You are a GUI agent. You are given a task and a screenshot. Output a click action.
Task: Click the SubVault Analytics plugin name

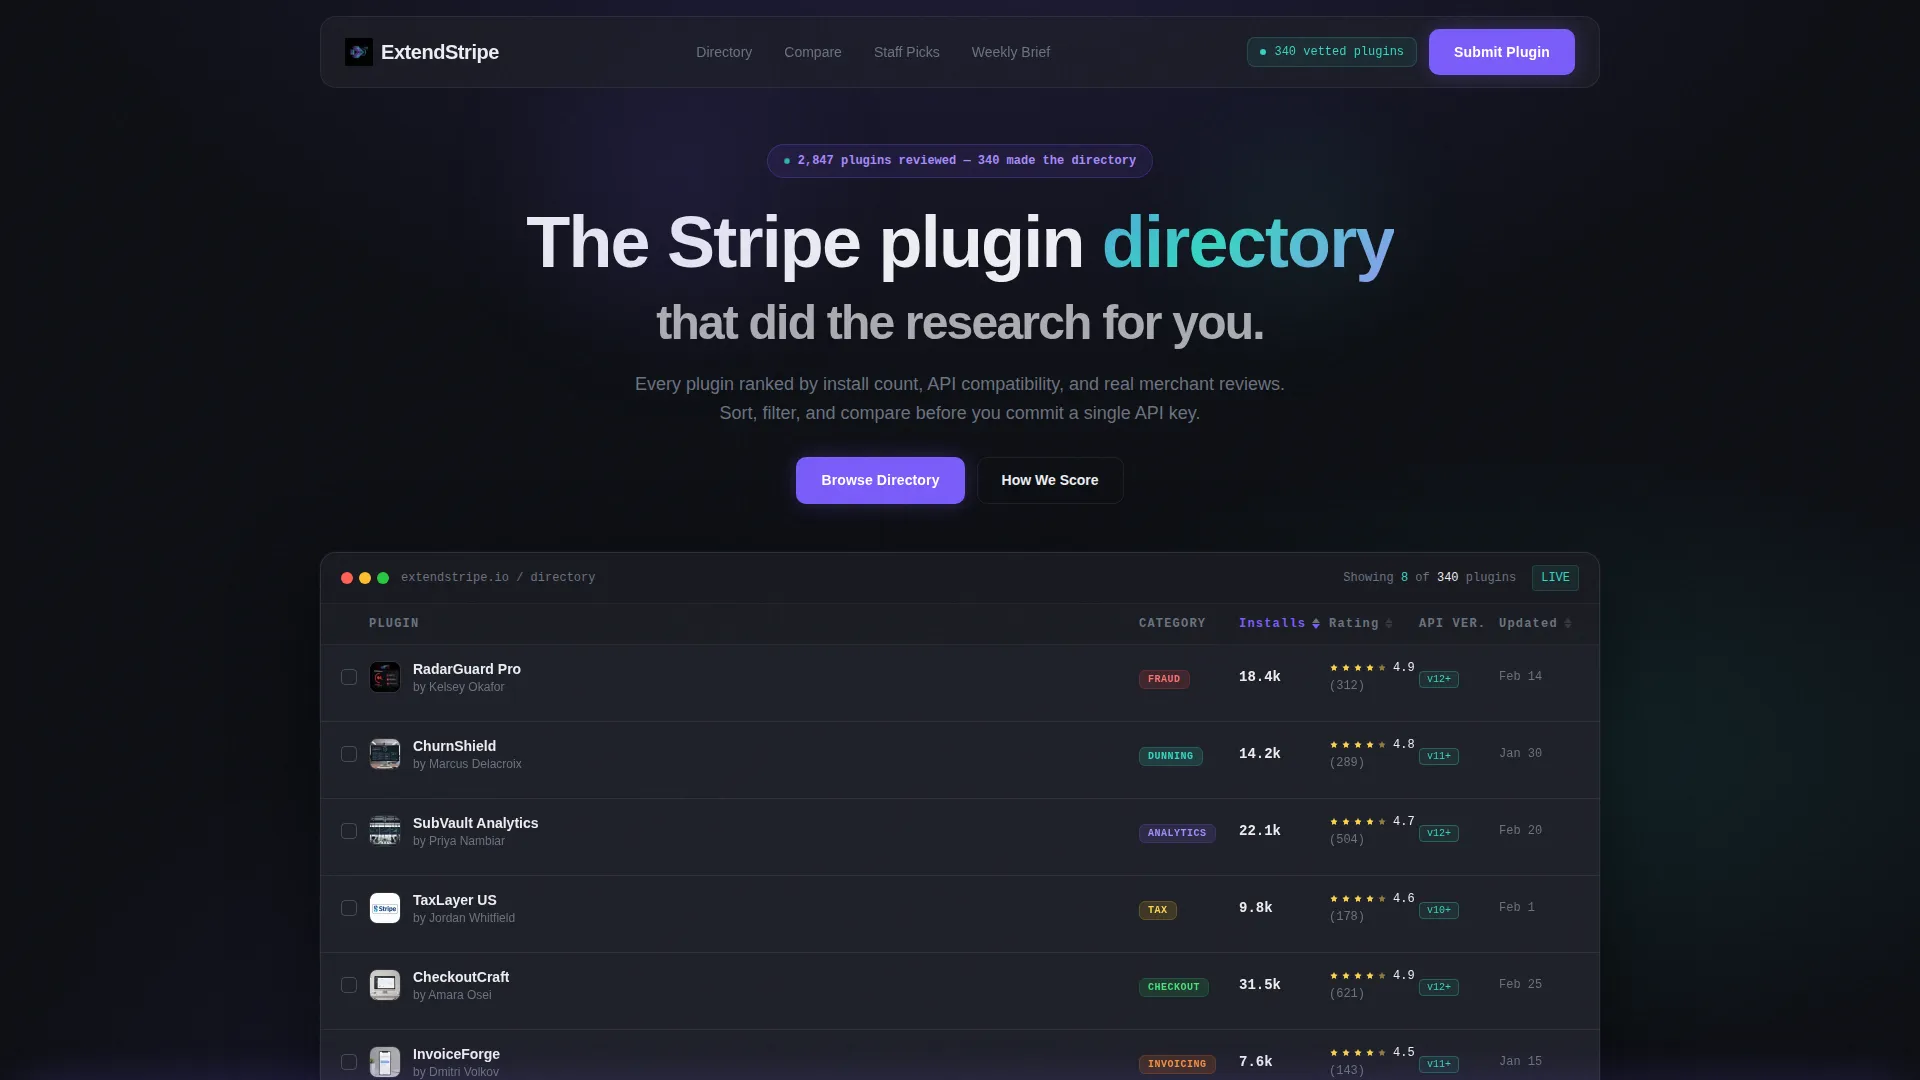tap(475, 823)
